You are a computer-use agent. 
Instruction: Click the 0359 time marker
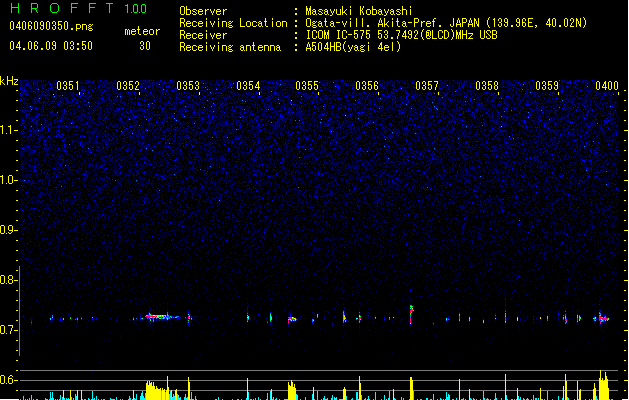pyautogui.click(x=547, y=86)
